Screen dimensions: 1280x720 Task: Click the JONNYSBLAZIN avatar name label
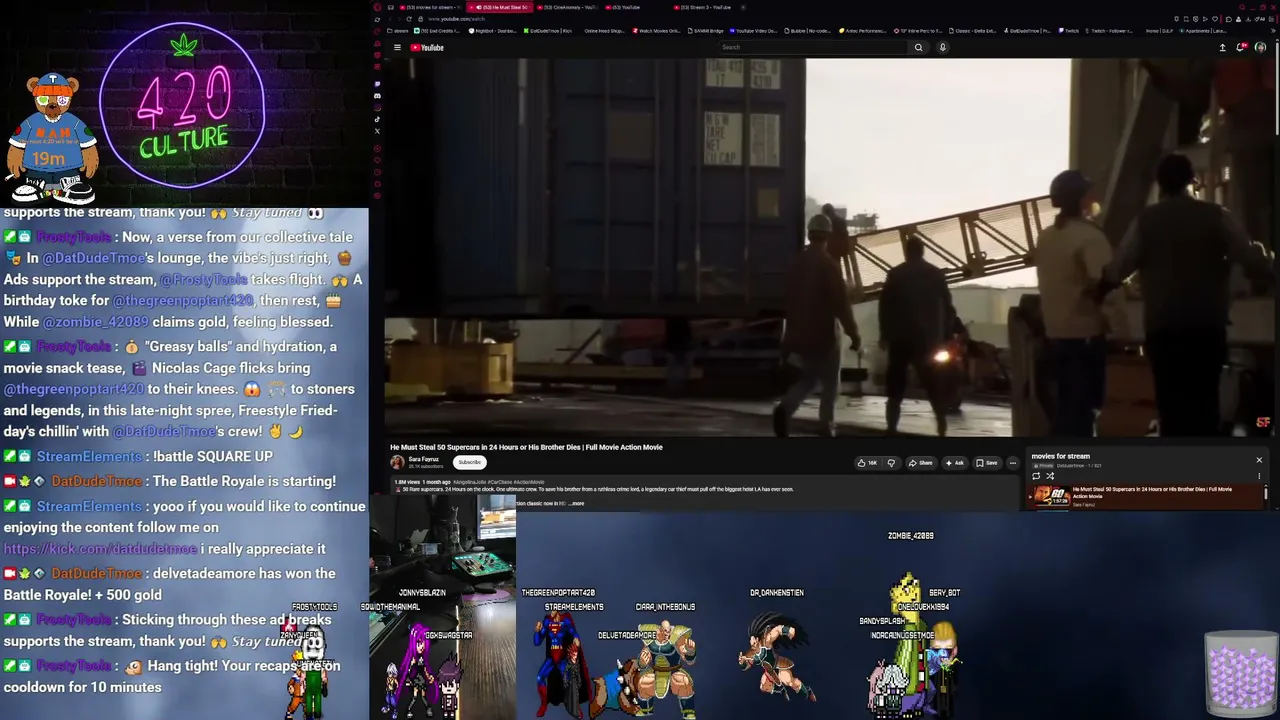(x=422, y=593)
